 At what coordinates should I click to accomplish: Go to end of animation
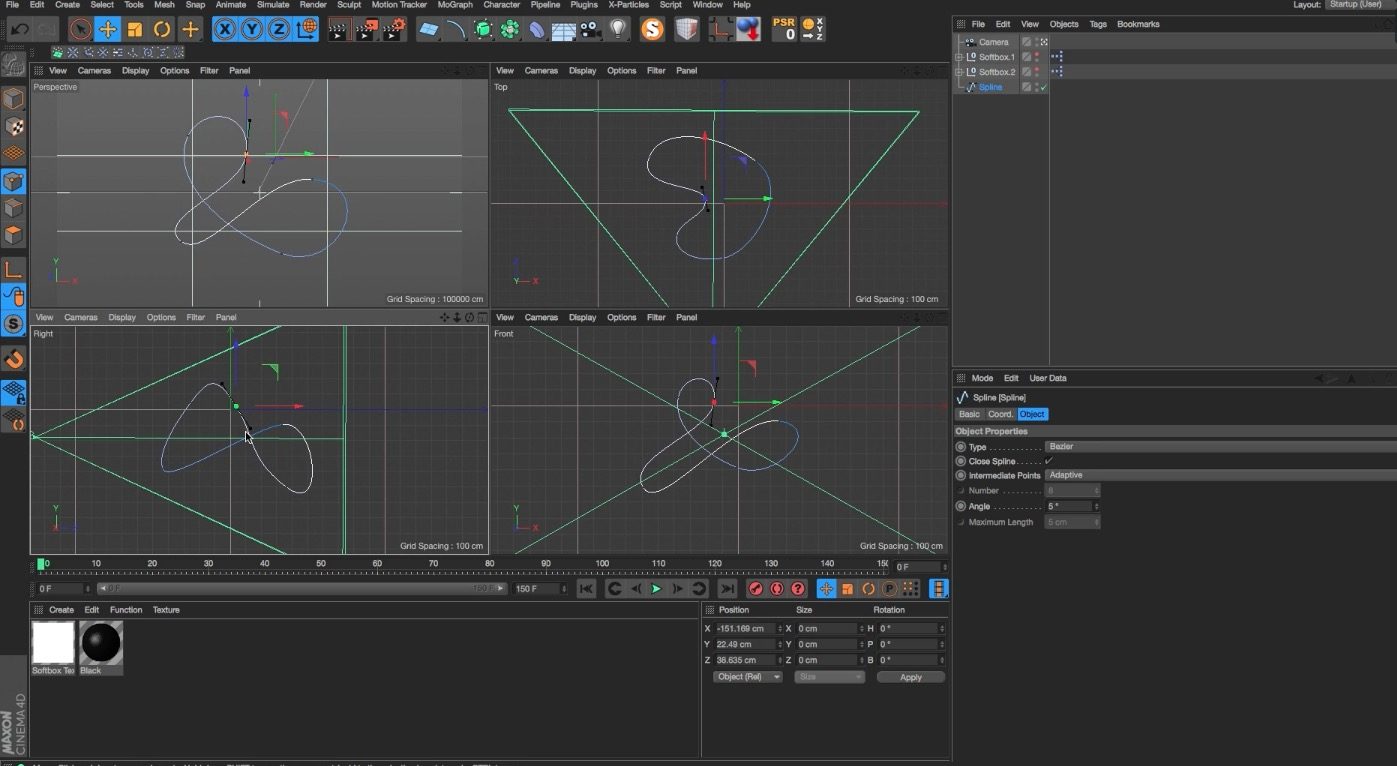[x=728, y=589]
